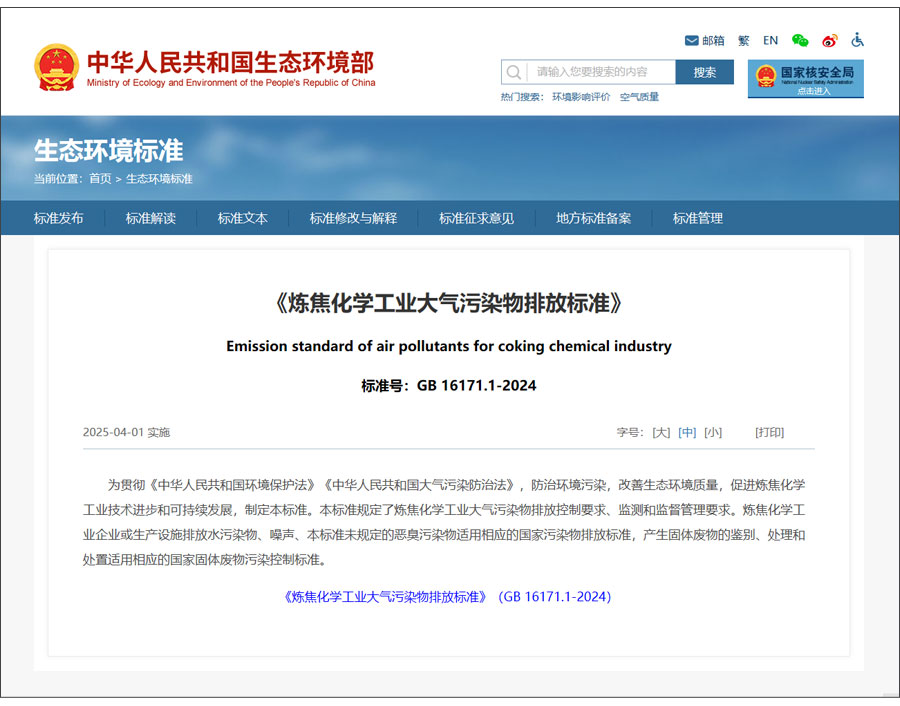900x706 pixels.
Task: Select the 地方标准备案 menu item
Action: tap(594, 218)
